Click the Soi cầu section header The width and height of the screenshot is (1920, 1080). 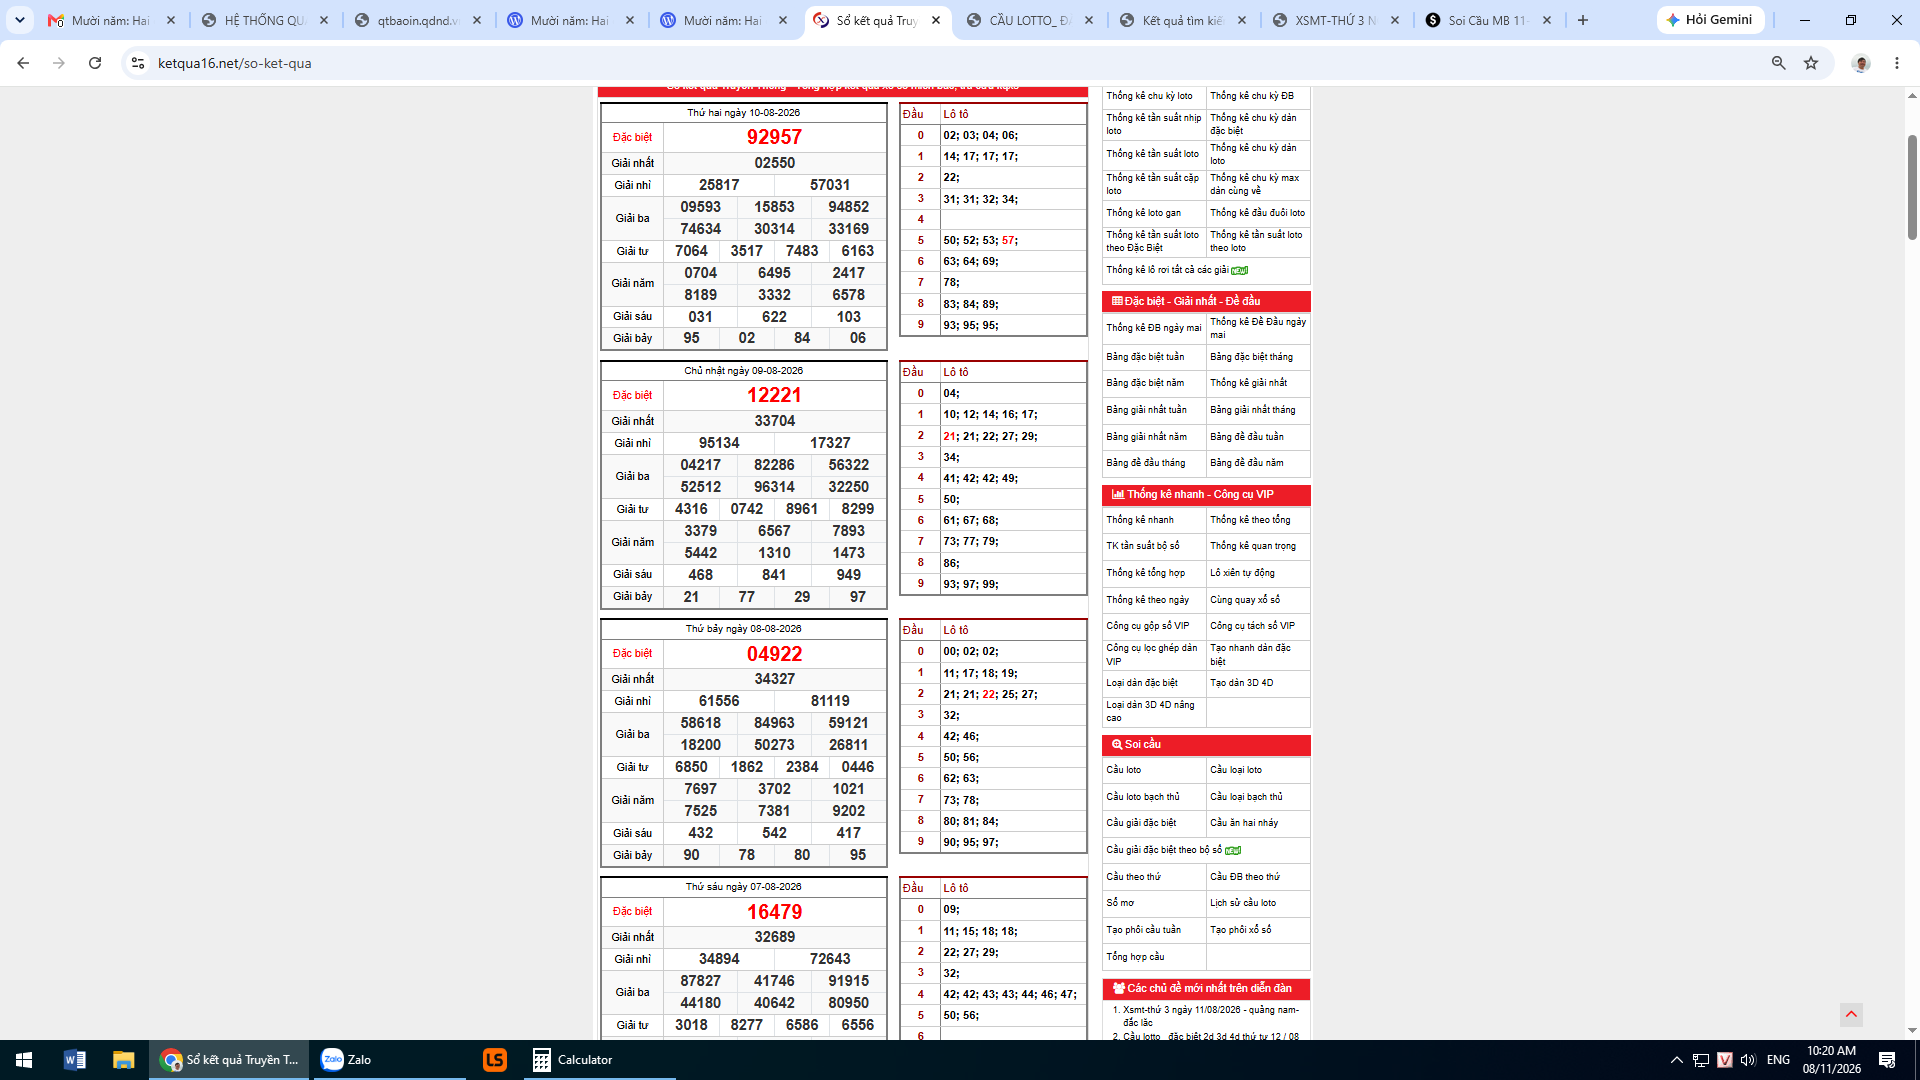click(x=1206, y=745)
